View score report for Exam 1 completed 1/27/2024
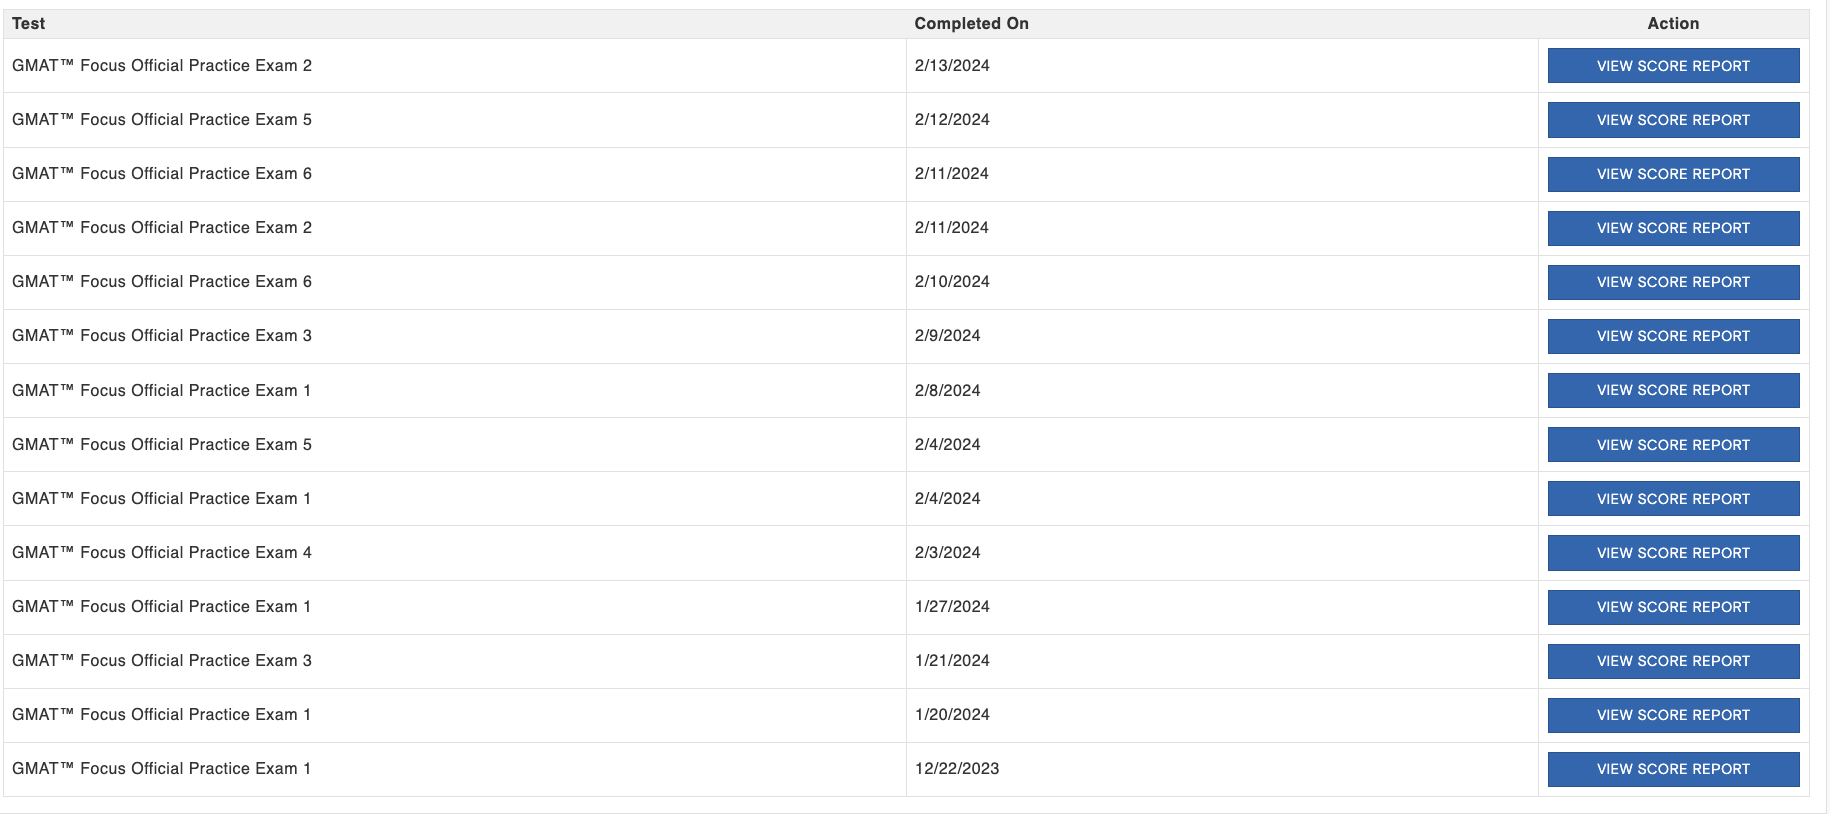The image size is (1830, 814). click(x=1673, y=607)
